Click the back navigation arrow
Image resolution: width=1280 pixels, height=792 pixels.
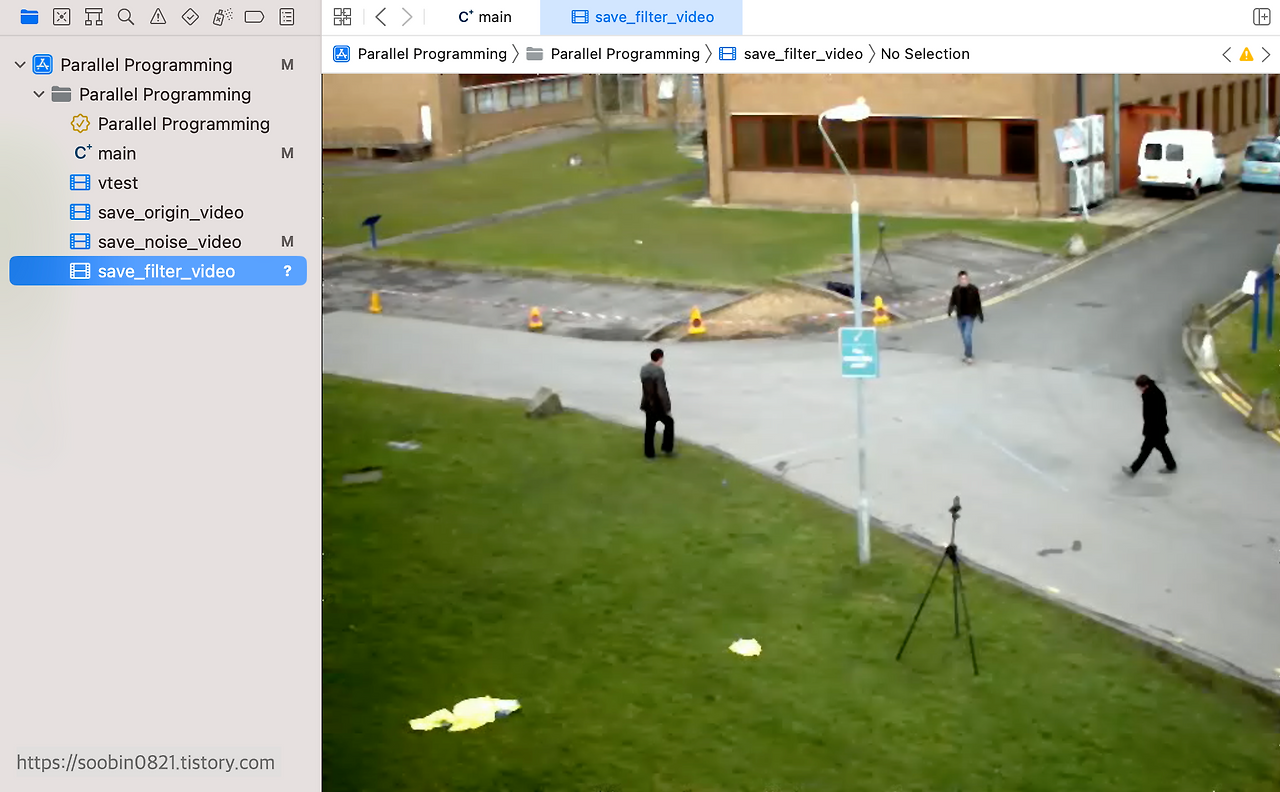(x=380, y=17)
